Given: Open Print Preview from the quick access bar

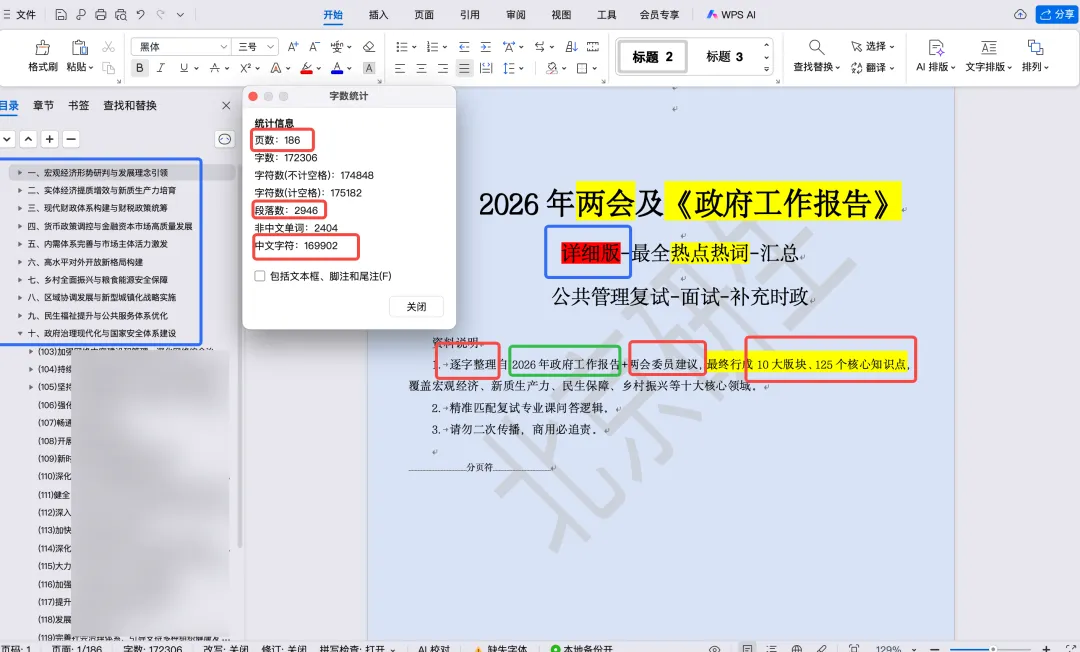Looking at the screenshot, I should [121, 14].
